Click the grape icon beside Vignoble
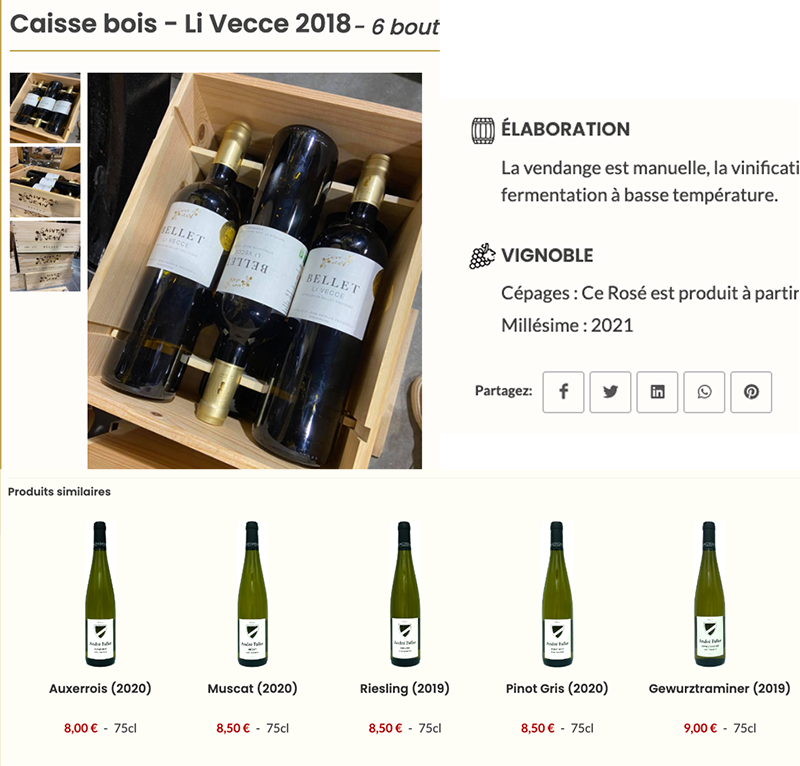Viewport: 800px width, 766px height. [482, 256]
